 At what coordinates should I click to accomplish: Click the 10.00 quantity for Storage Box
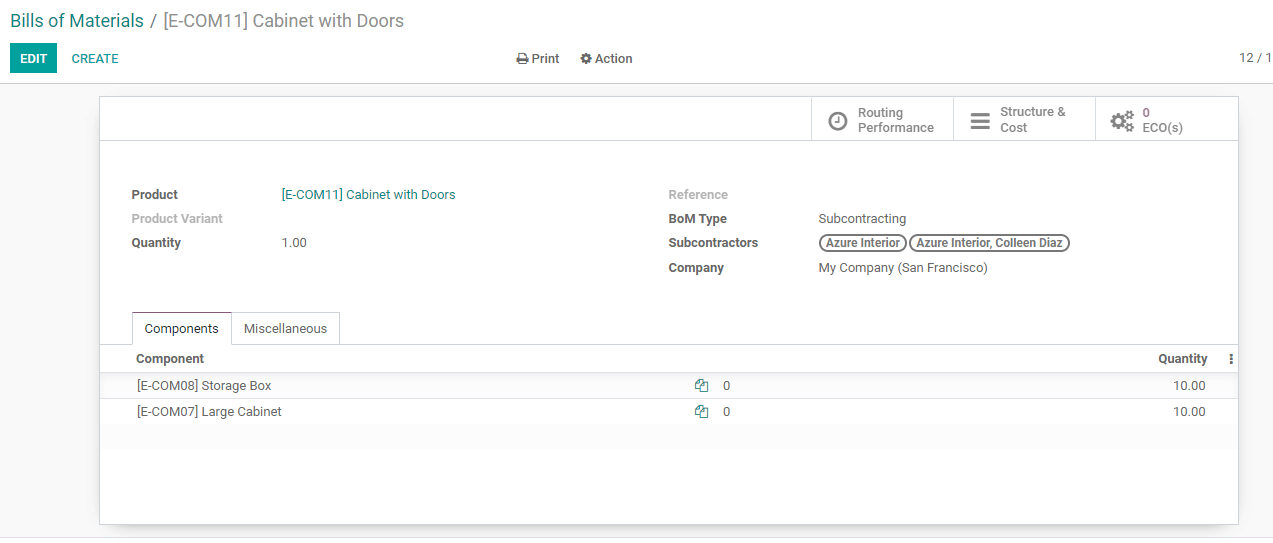point(1189,386)
